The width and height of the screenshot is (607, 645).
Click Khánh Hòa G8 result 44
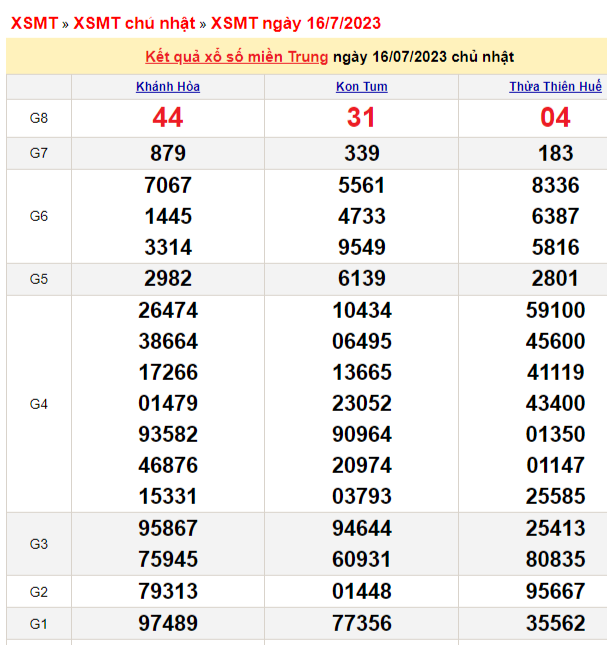click(x=168, y=118)
